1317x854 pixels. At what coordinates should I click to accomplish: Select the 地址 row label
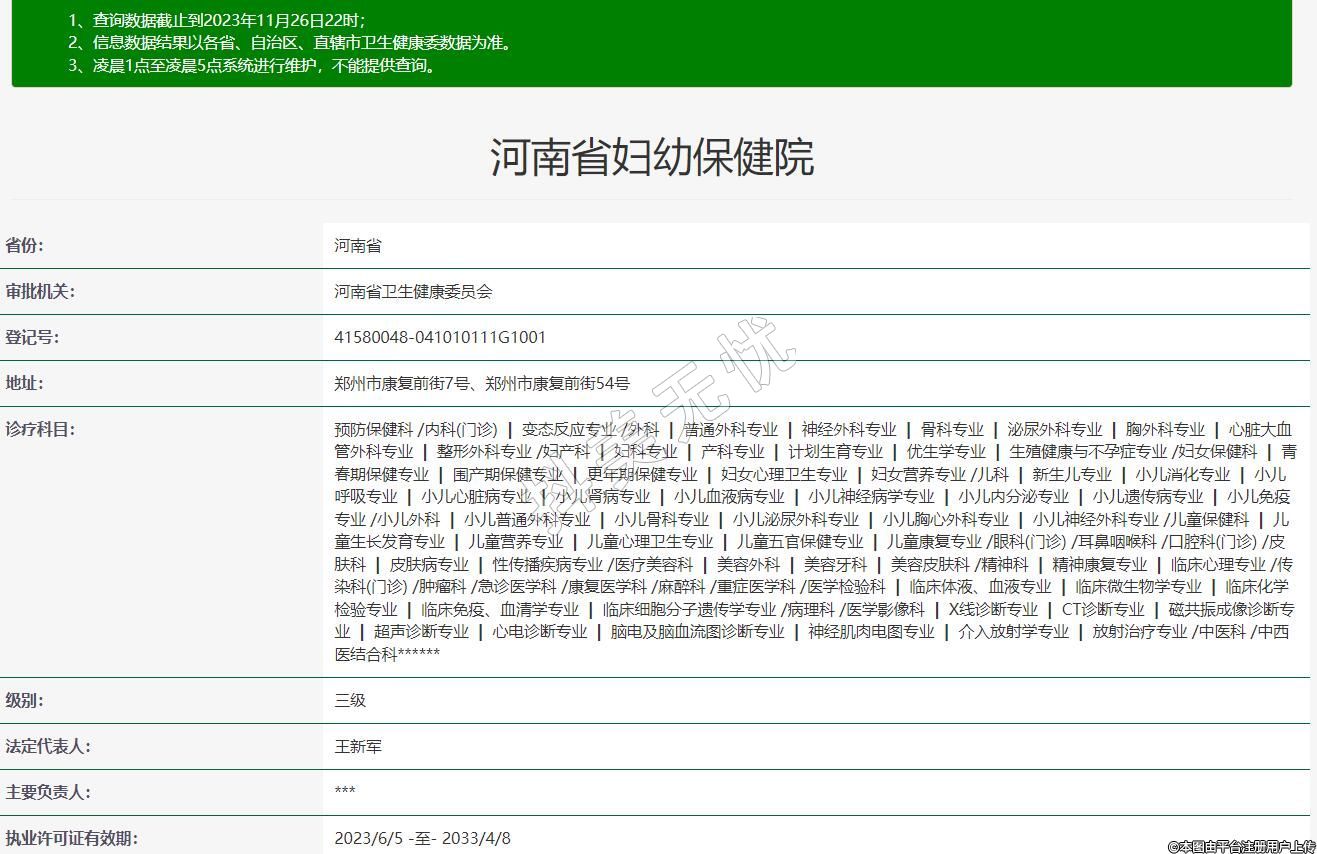25,383
